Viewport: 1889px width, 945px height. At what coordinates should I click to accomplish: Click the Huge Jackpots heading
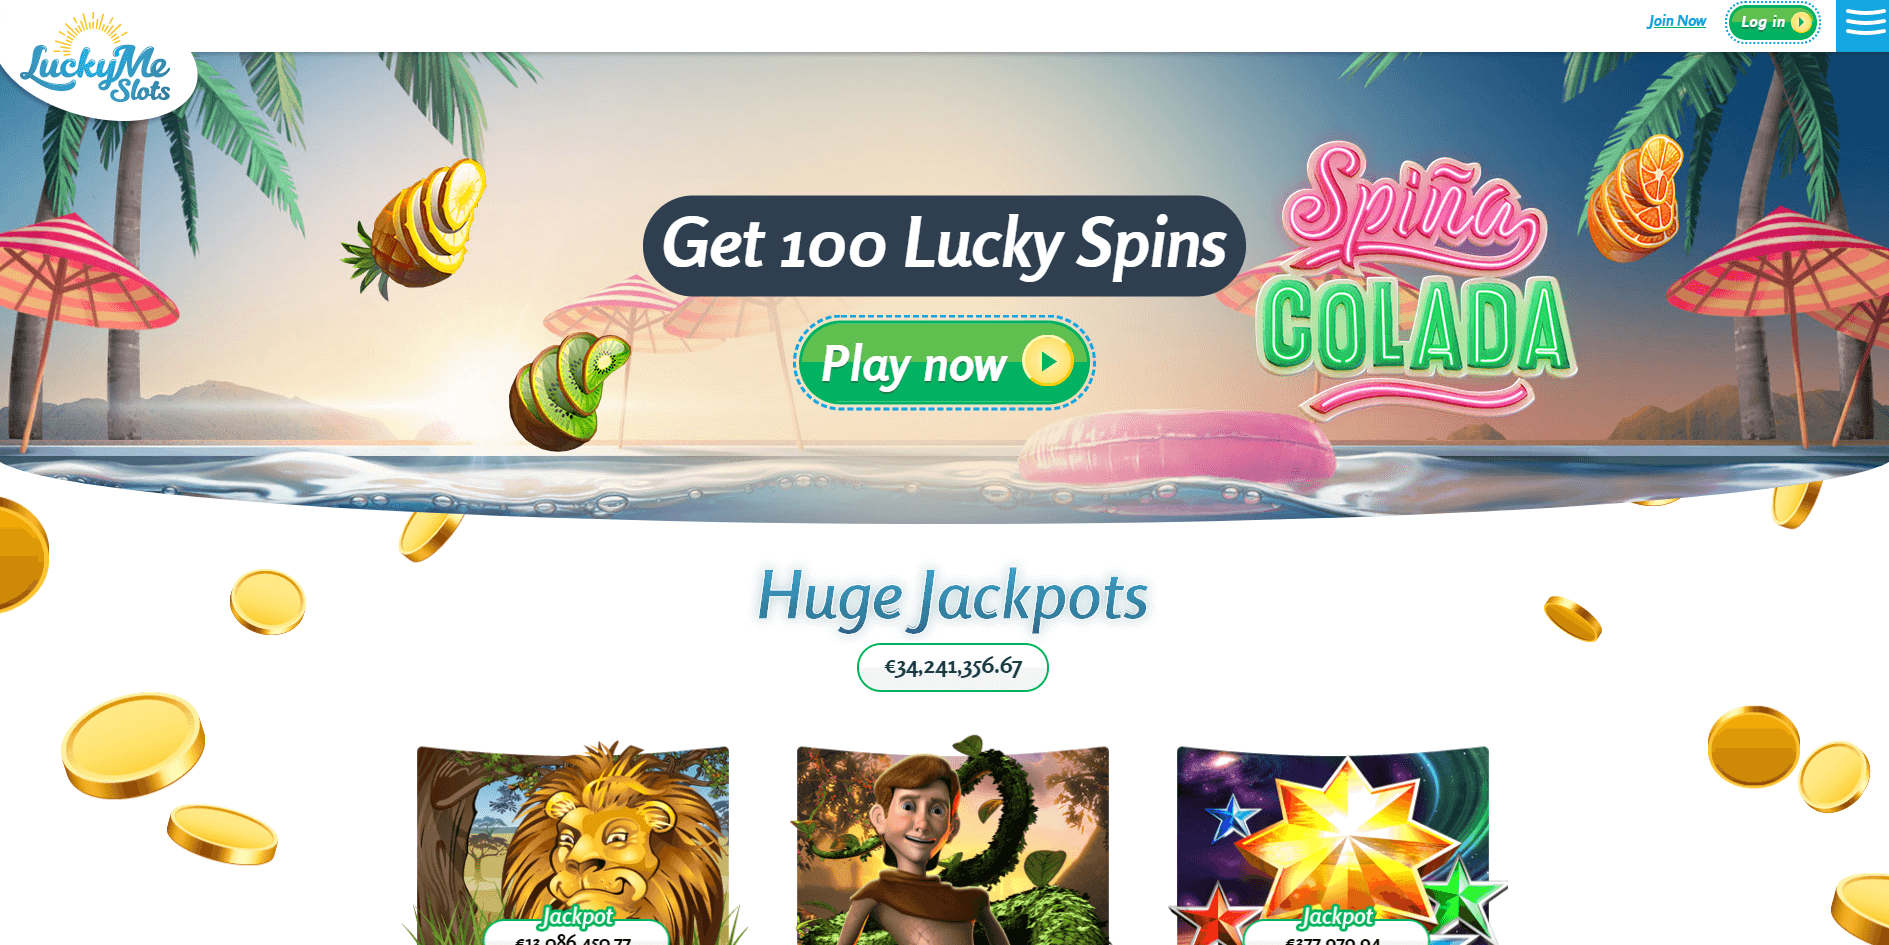[x=952, y=597]
